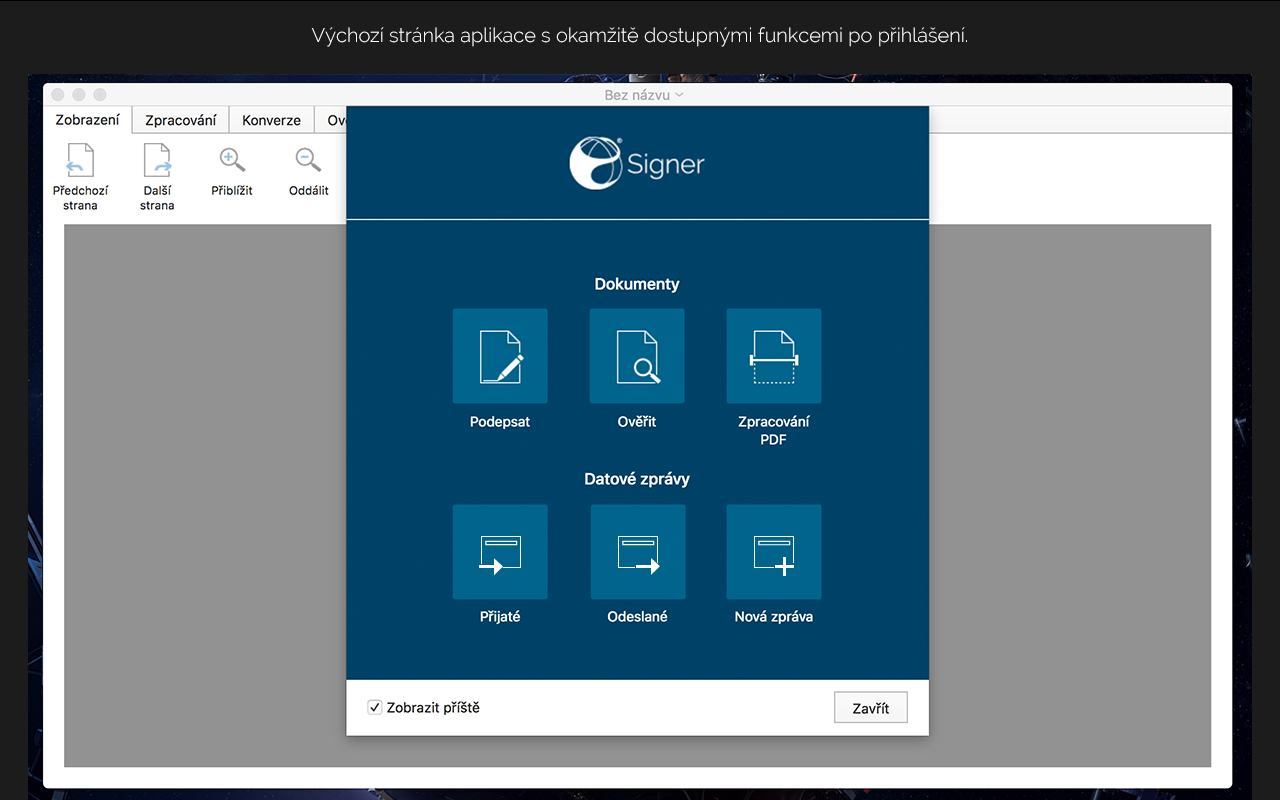
Task: Close the dialog with Zavřít button
Action: [x=871, y=708]
